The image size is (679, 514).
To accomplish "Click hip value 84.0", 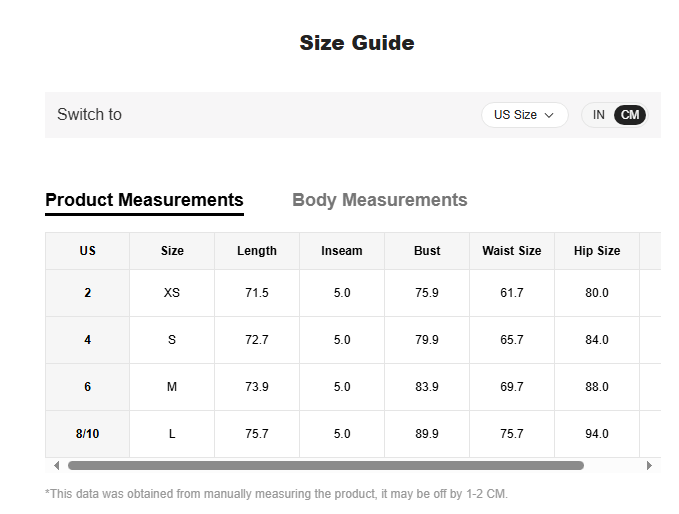I will point(597,340).
